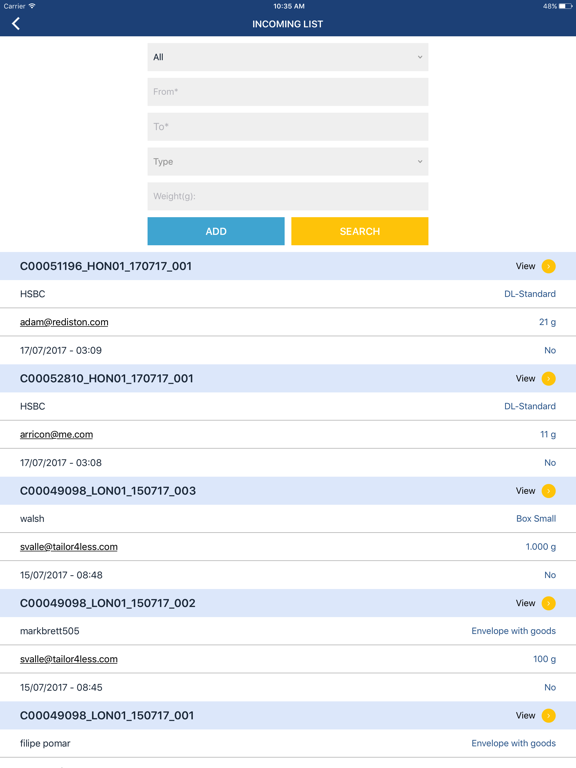Check the battery status icon

[565, 6]
